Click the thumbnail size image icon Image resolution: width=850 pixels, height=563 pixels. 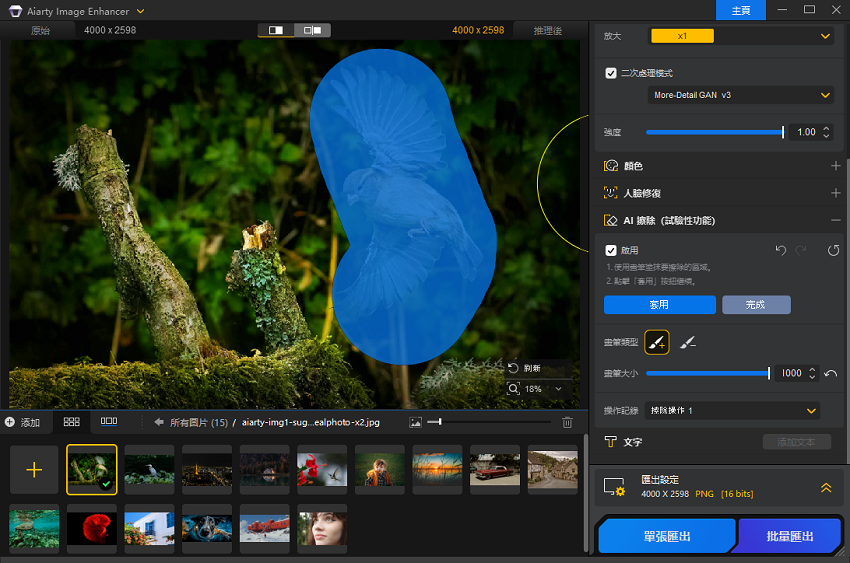416,422
